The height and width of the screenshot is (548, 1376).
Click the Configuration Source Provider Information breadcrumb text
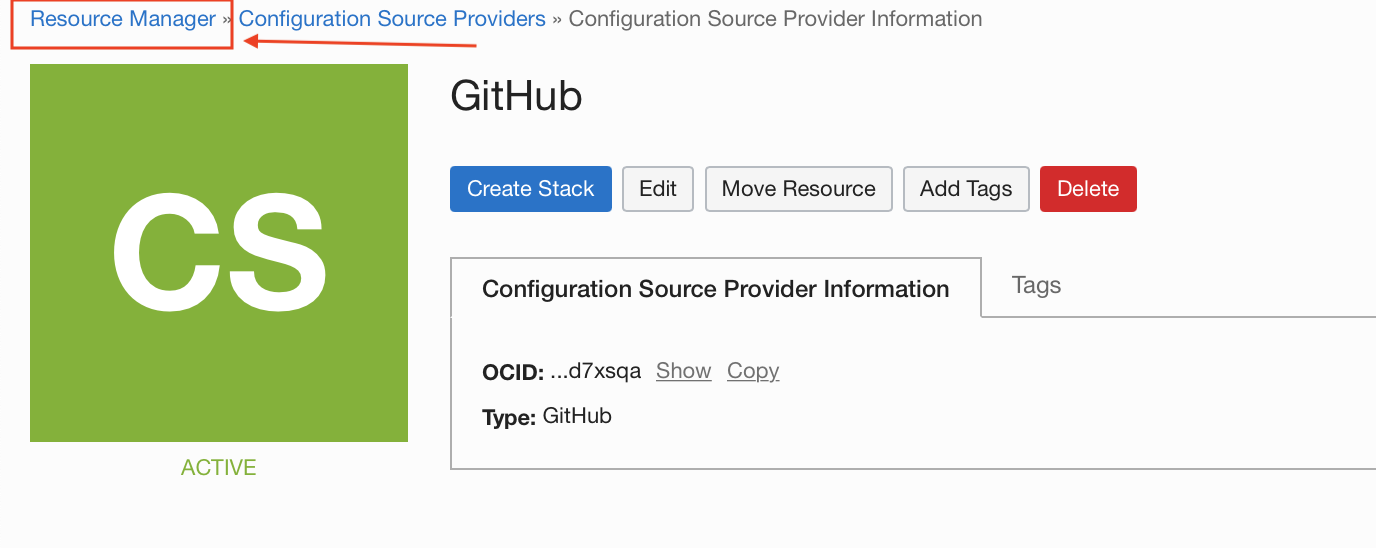pyautogui.click(x=775, y=19)
